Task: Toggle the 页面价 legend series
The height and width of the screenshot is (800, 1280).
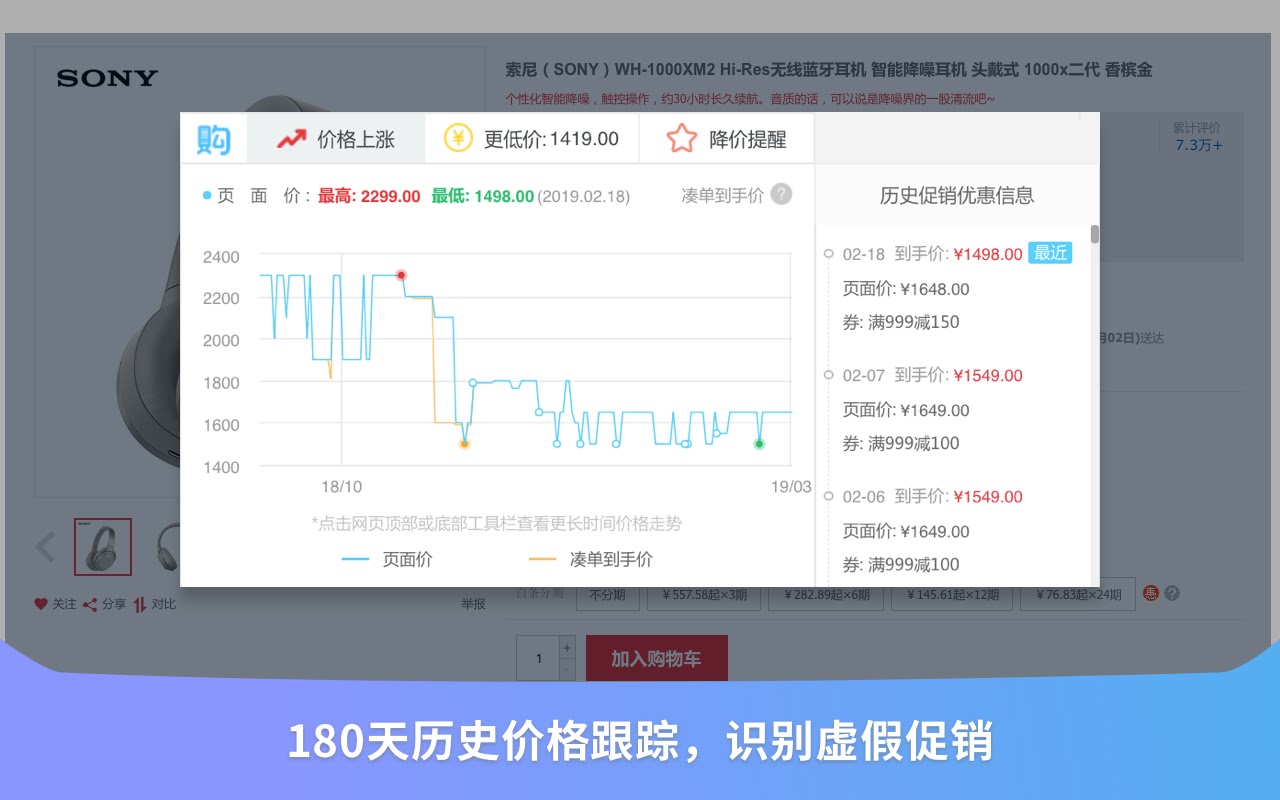Action: [387, 559]
